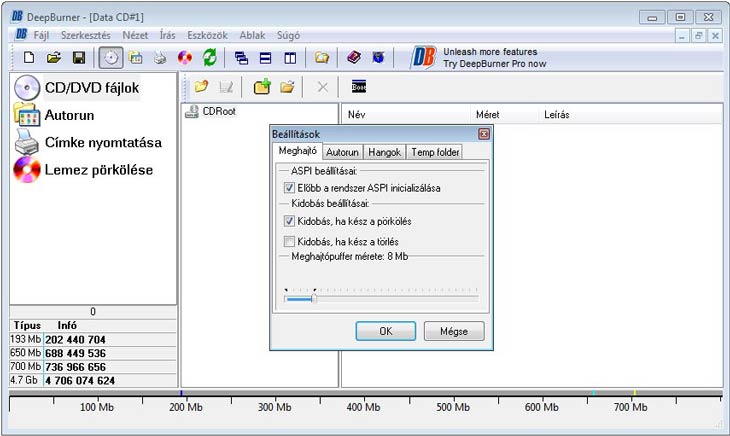Close the Beállítások dialog

484,134
